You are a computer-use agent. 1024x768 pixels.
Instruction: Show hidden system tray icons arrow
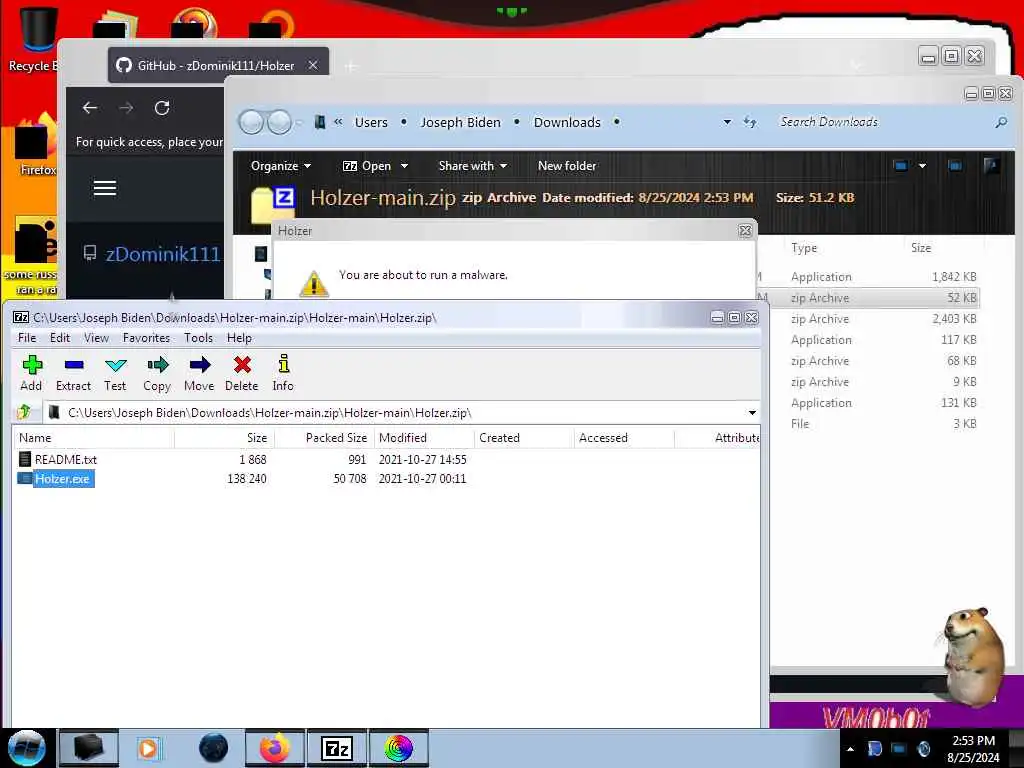point(850,749)
